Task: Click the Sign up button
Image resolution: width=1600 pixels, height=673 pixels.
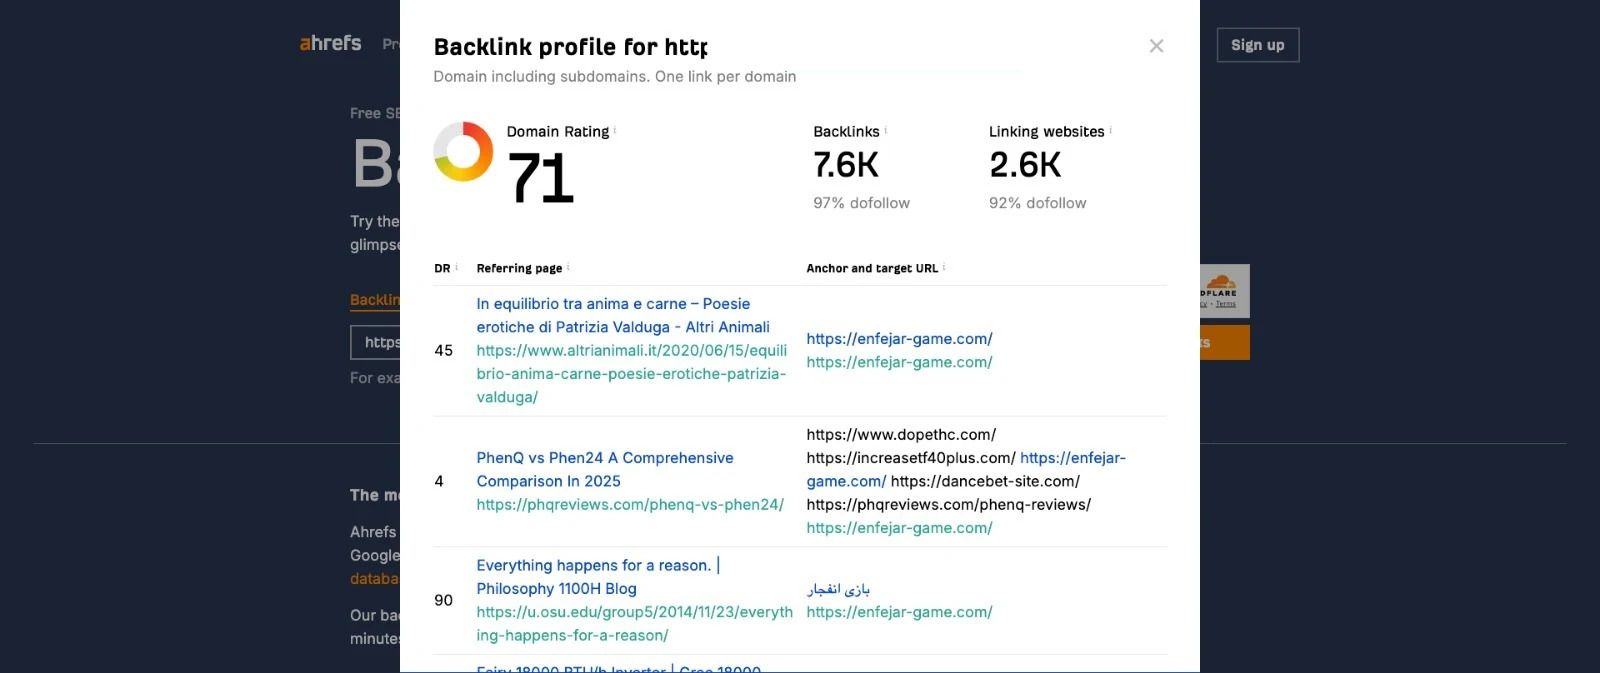Action: coord(1257,45)
